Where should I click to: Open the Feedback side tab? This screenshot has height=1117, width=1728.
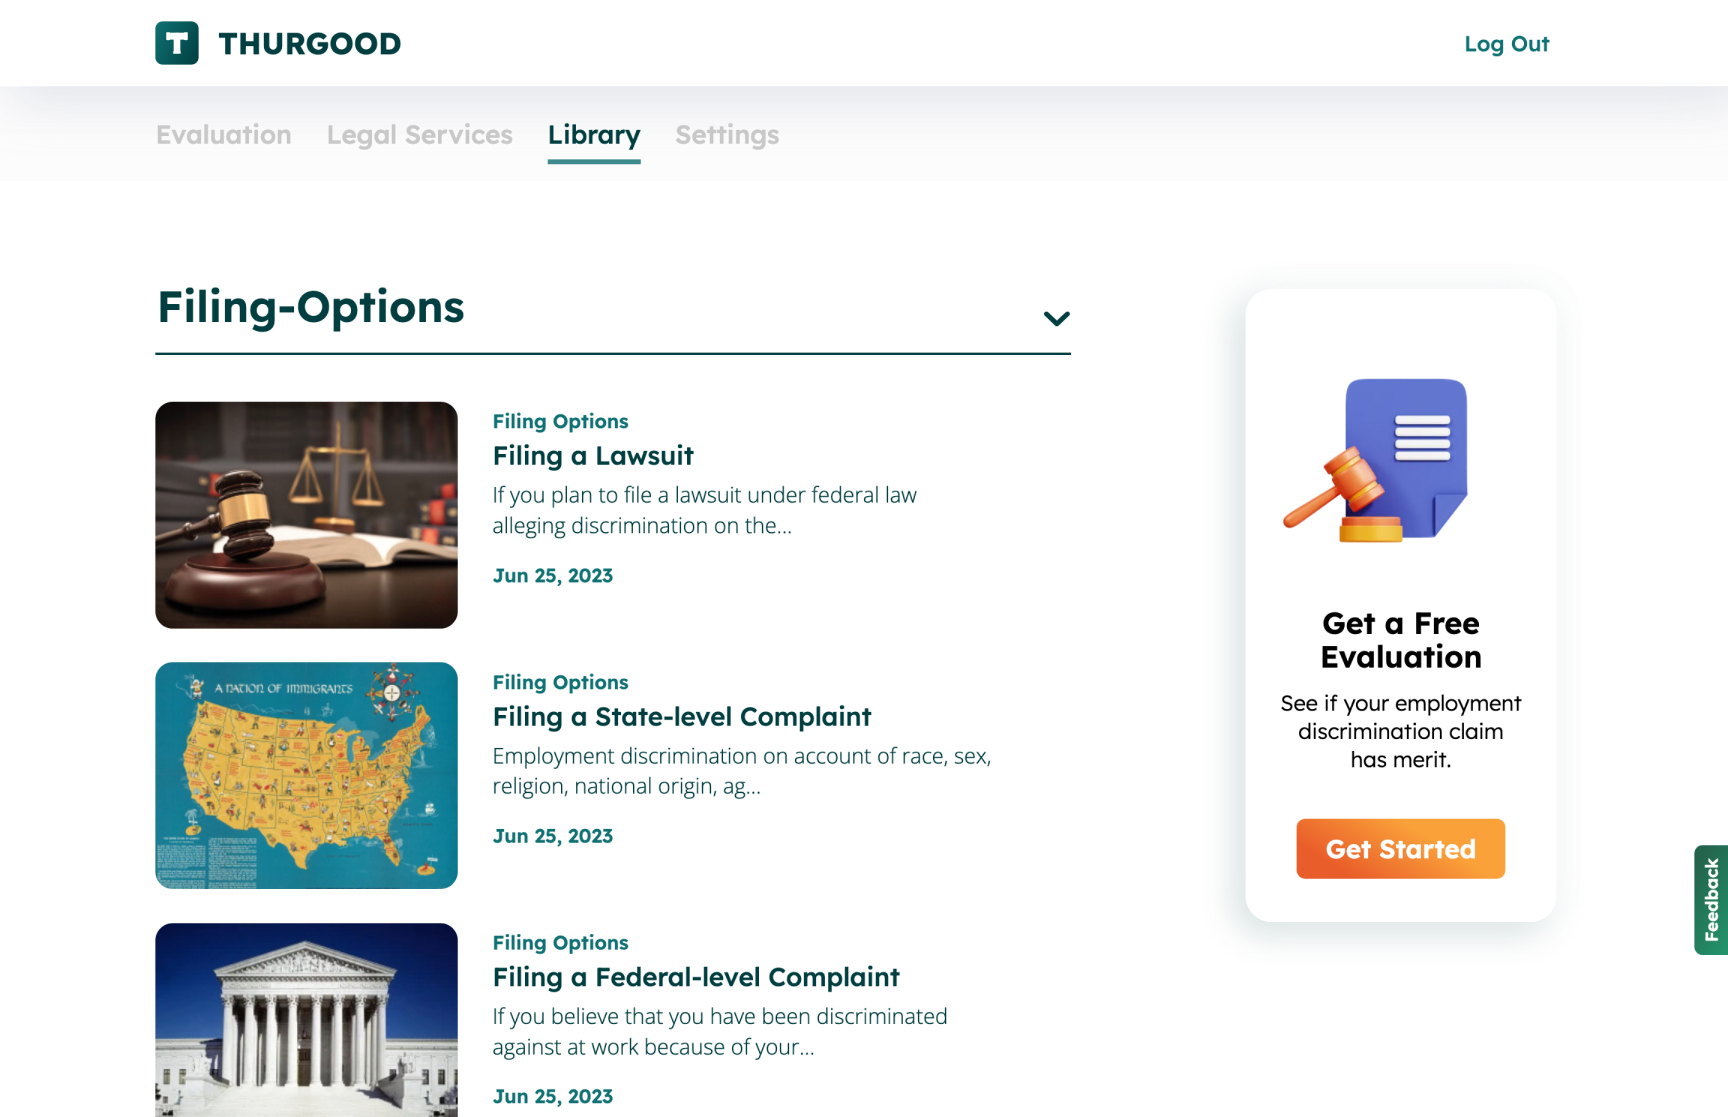(1711, 899)
